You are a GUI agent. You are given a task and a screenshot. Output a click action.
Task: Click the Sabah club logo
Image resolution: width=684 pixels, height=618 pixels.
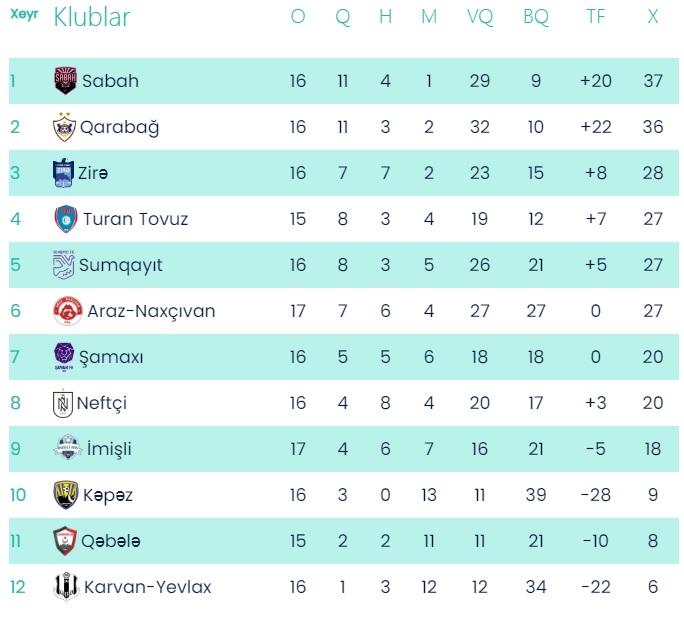pos(65,81)
